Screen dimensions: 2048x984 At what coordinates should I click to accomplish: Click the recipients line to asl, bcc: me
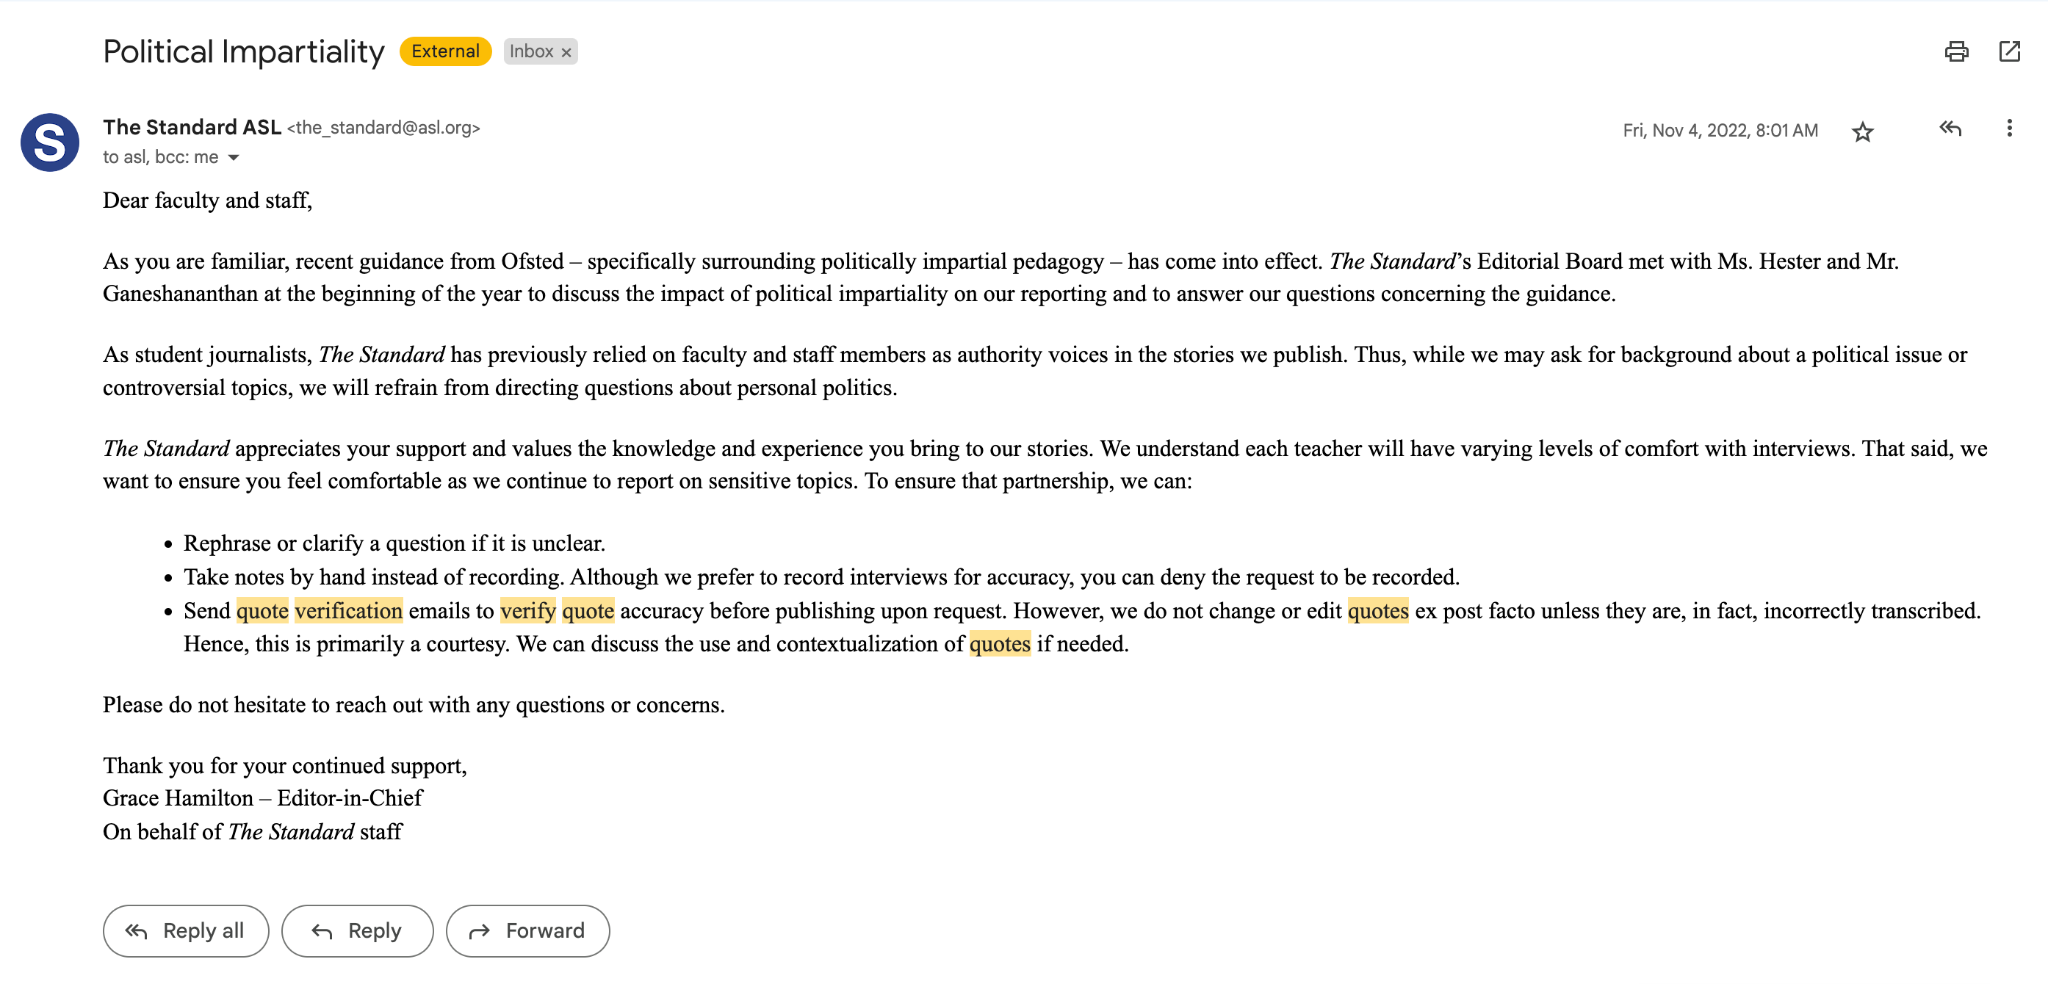[160, 158]
